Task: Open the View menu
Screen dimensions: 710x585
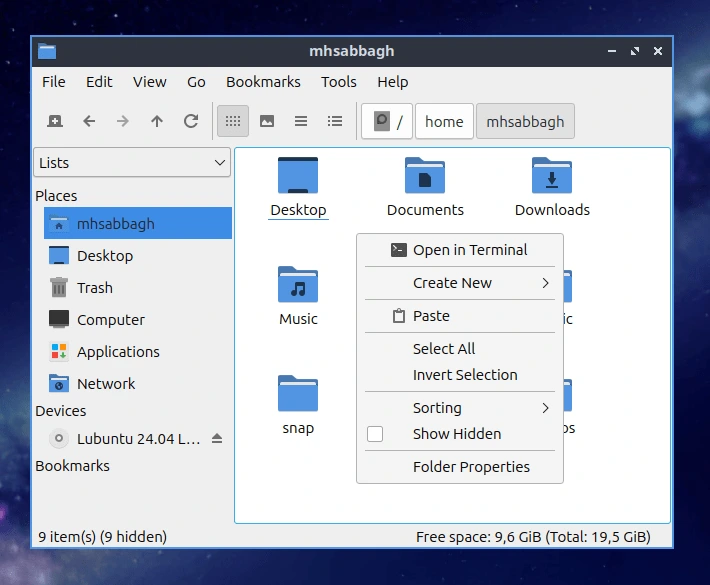Action: (149, 82)
